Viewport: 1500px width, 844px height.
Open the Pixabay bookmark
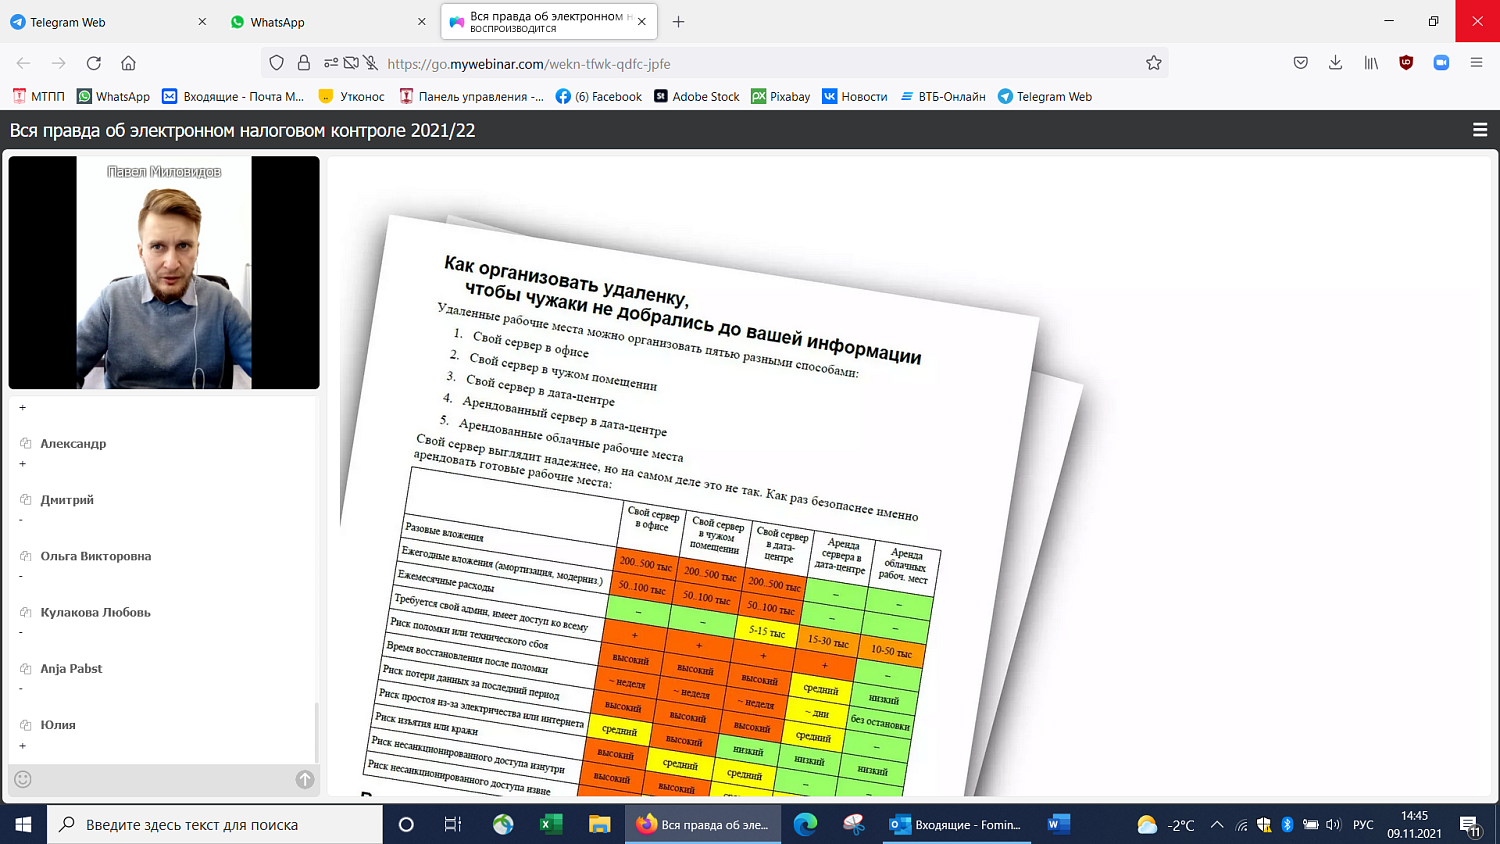781,96
